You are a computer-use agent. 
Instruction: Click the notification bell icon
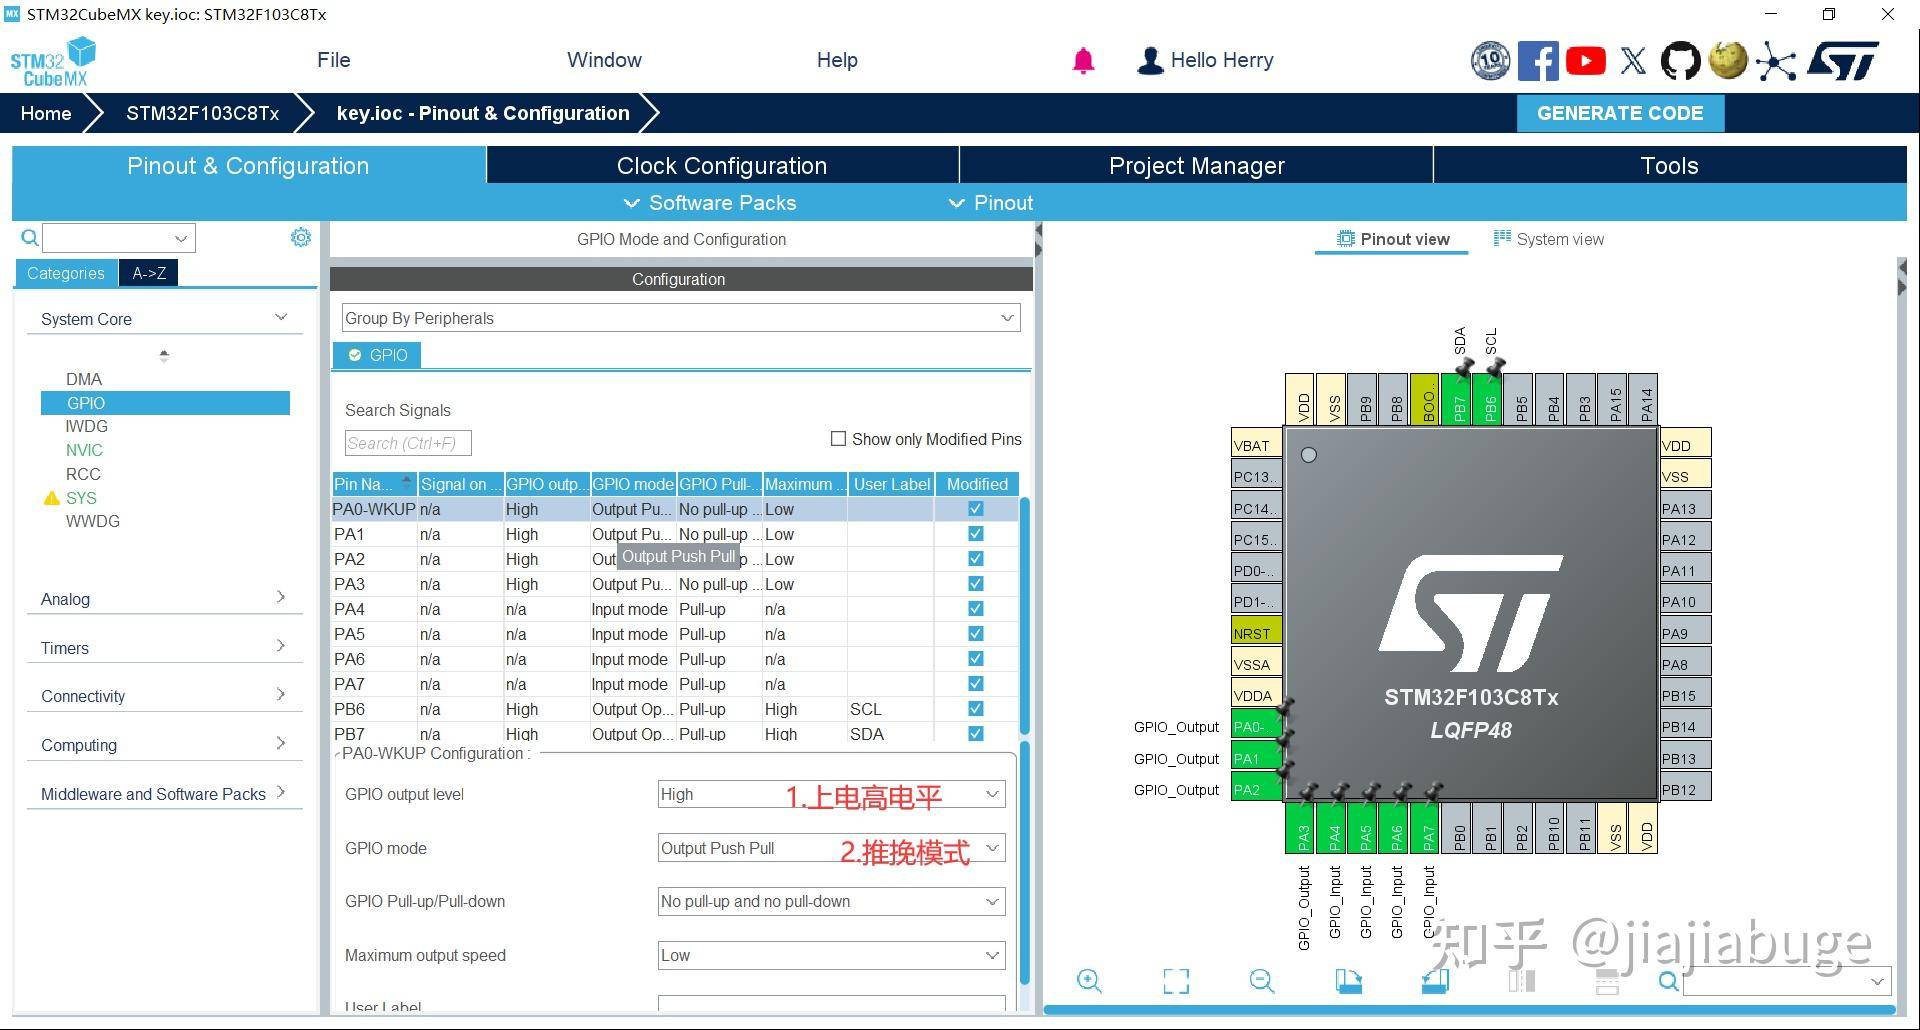pos(1083,61)
